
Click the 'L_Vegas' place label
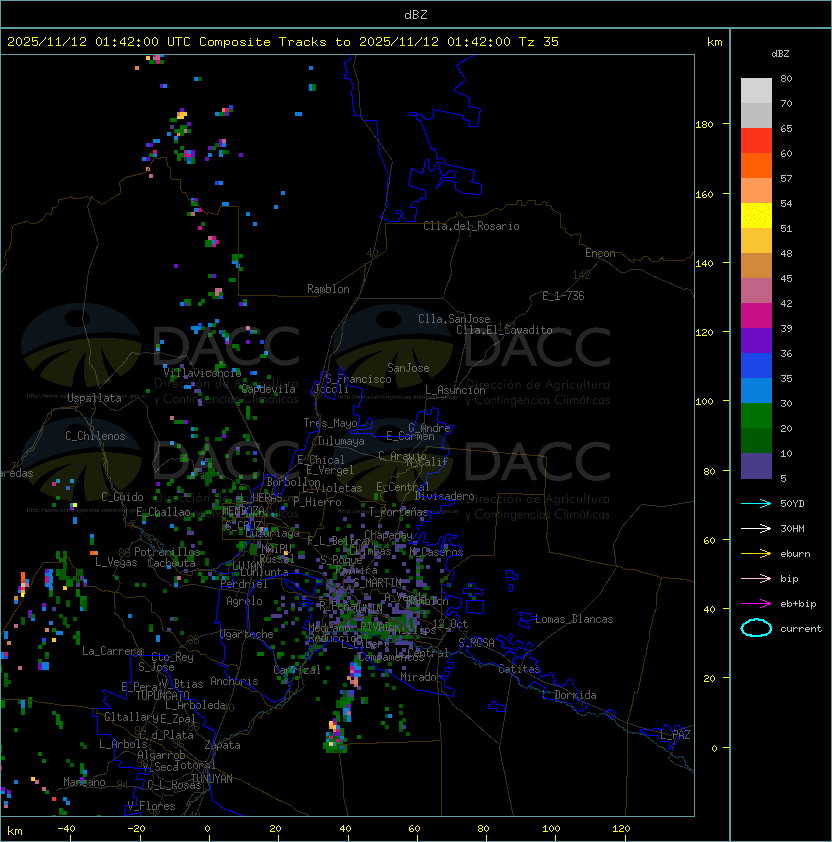[x=116, y=562]
